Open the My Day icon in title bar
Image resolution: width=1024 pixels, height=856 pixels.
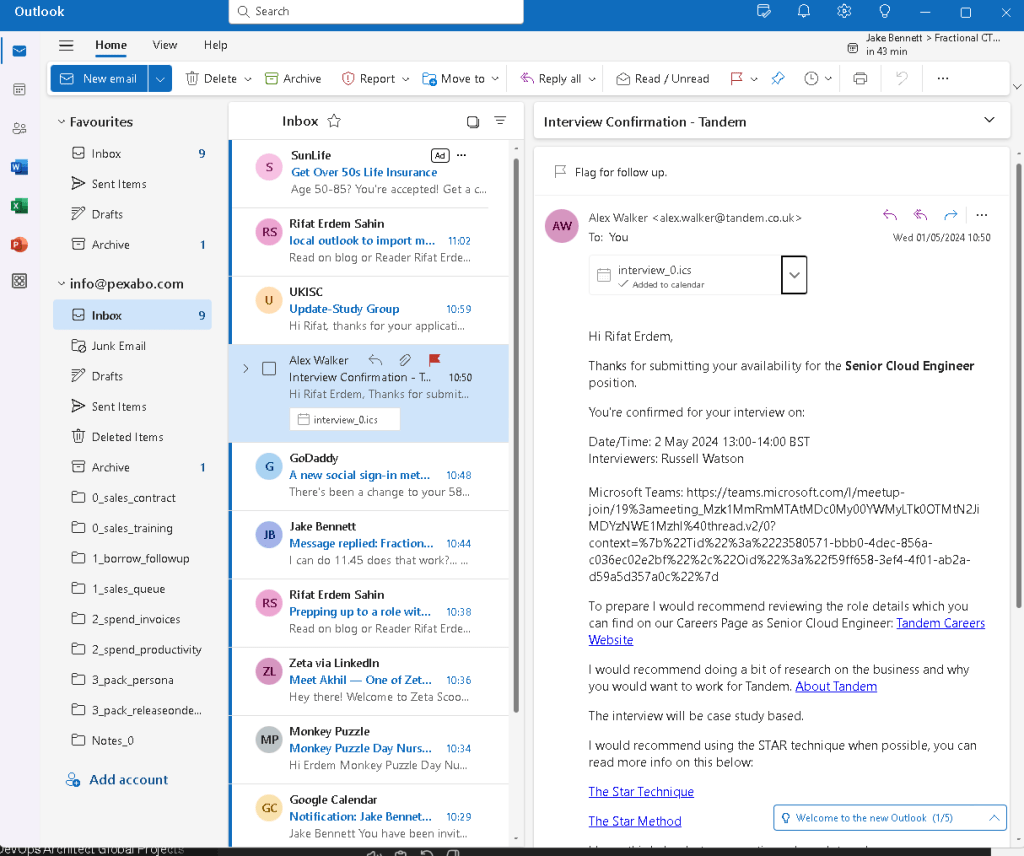[763, 11]
